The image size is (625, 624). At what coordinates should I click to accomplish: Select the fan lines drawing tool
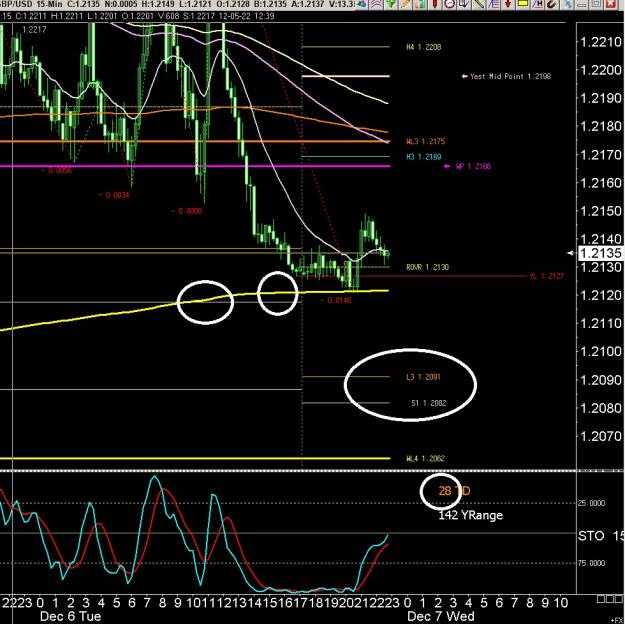pos(494,4)
